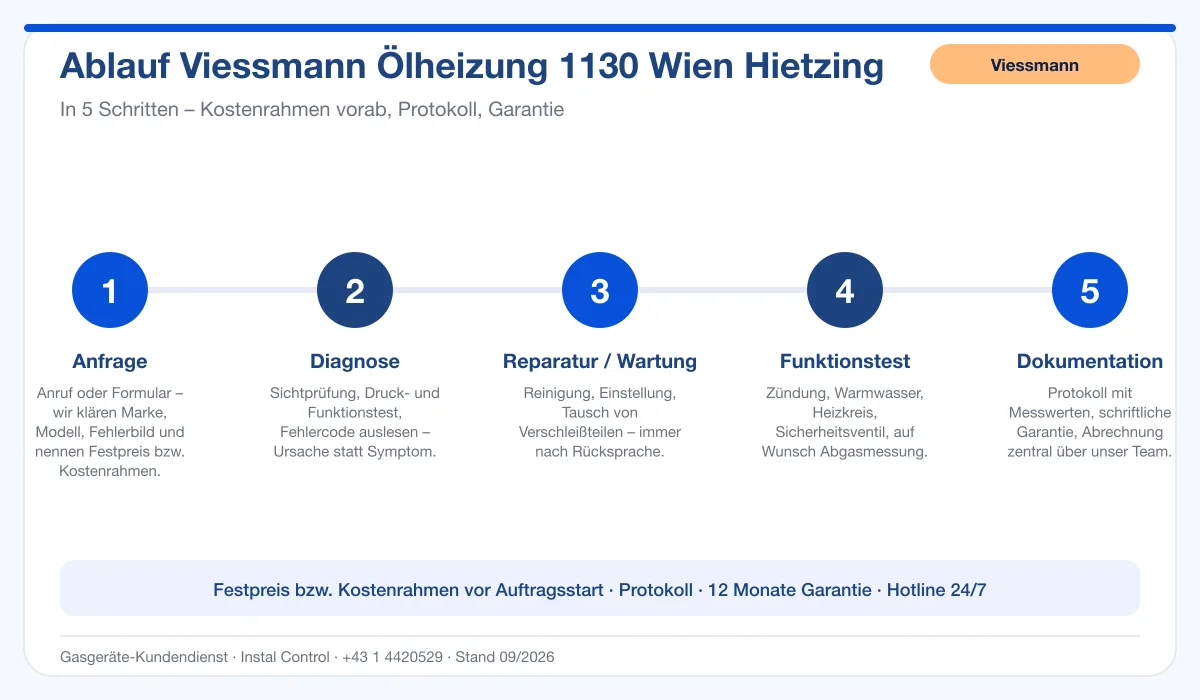The height and width of the screenshot is (700, 1200).
Task: Click the step 2 circle icon
Action: click(355, 290)
